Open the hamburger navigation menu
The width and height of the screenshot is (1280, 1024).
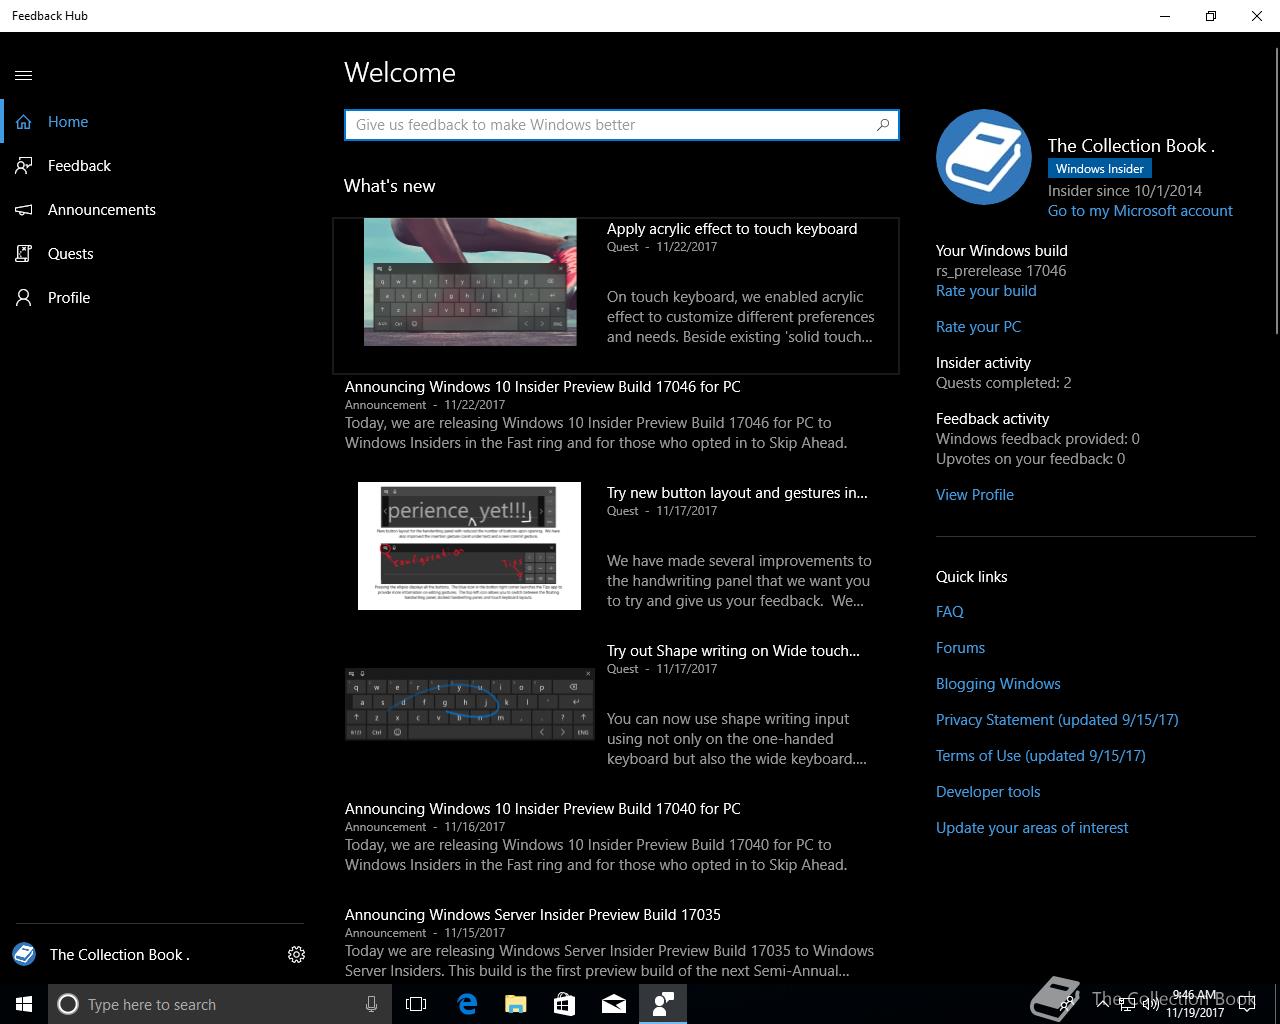pos(24,75)
